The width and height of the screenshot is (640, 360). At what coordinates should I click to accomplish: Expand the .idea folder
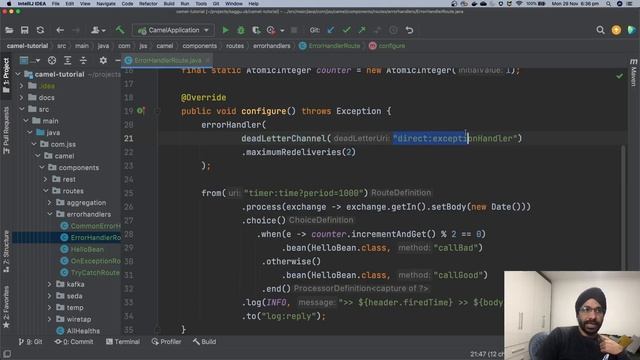click(x=22, y=86)
